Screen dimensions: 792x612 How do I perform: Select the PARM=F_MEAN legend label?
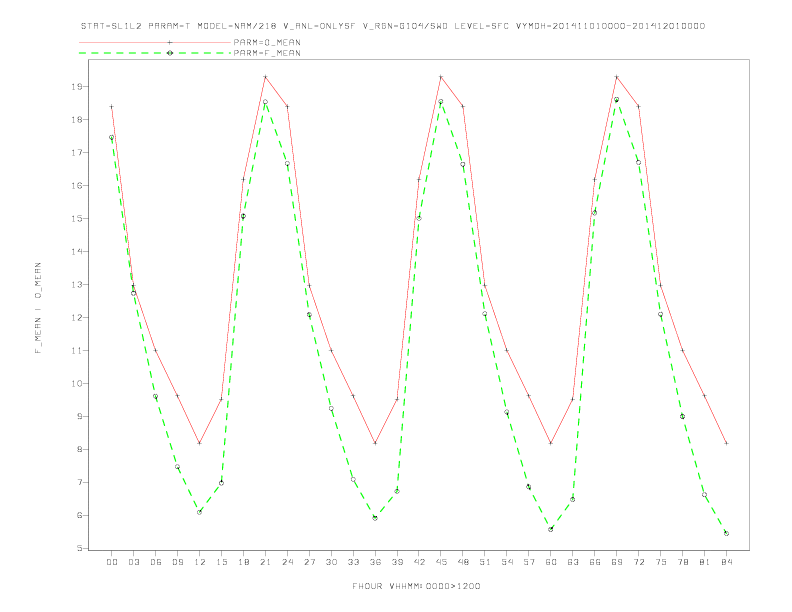[x=267, y=53]
